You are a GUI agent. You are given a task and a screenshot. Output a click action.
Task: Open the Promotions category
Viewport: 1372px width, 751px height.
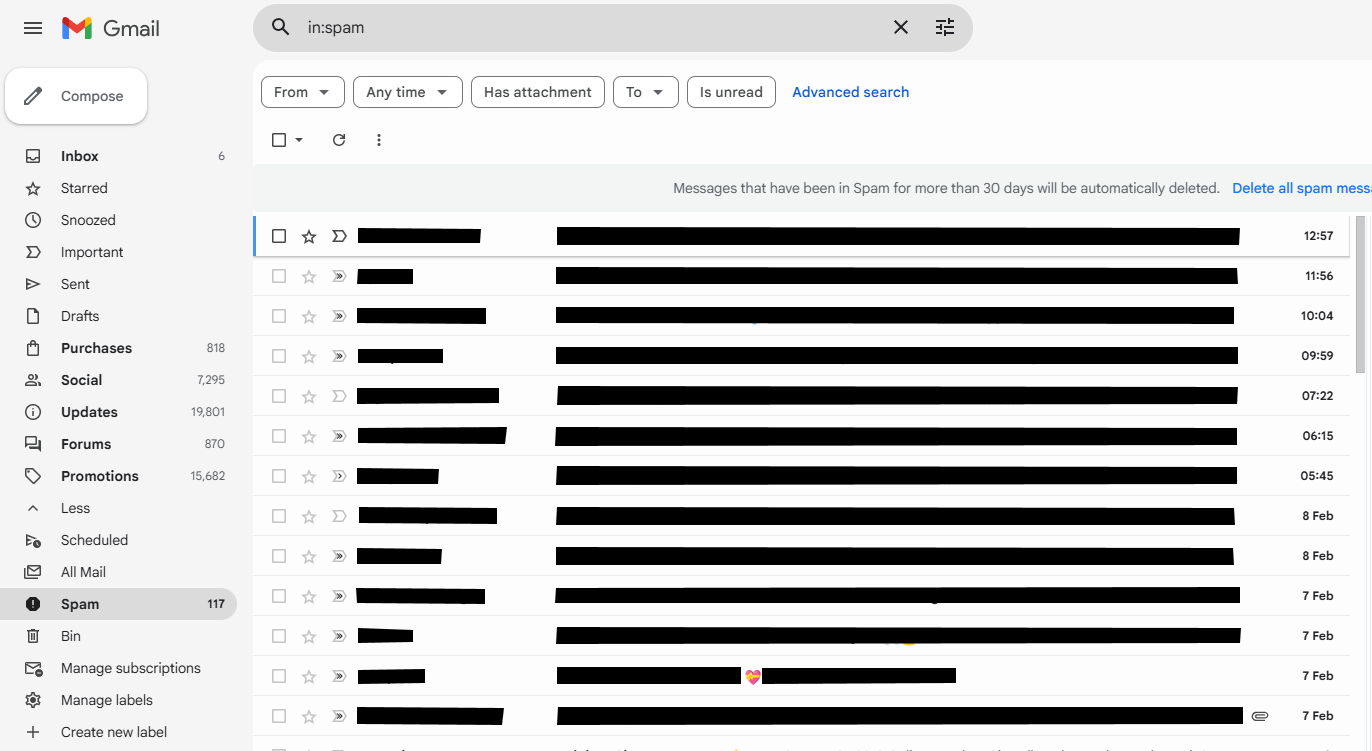(x=100, y=476)
